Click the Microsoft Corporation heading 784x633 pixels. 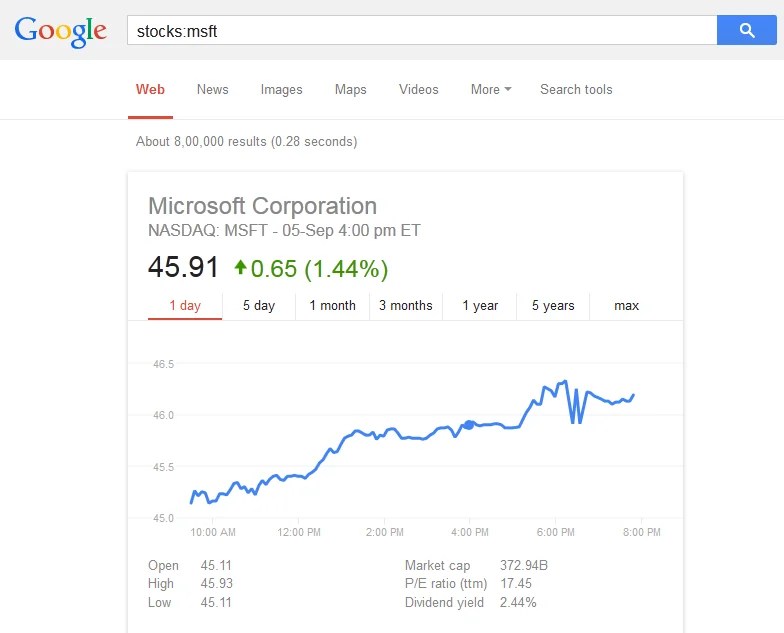[262, 206]
